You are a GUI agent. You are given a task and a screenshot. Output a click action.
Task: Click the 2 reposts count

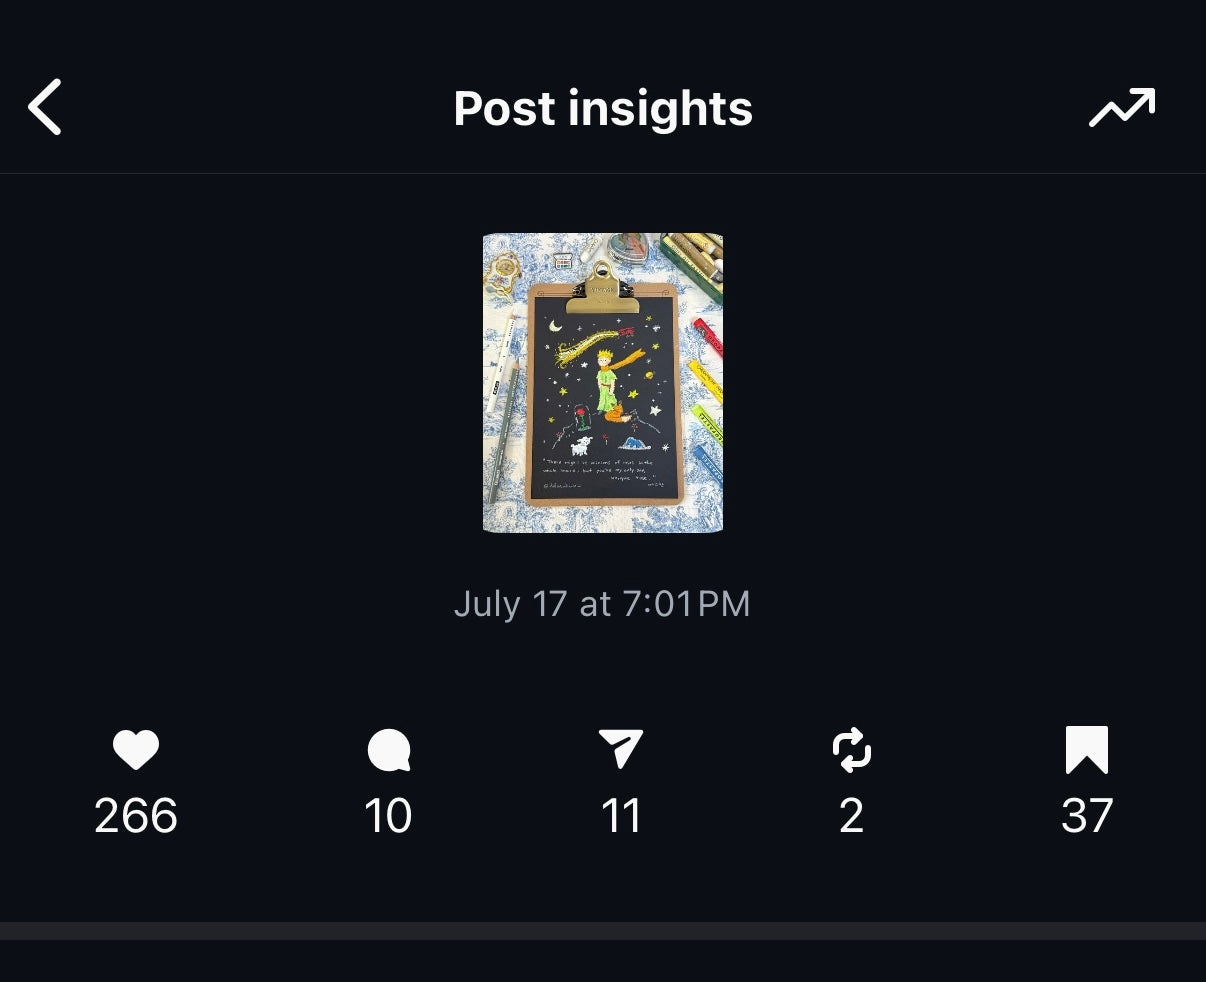(851, 816)
